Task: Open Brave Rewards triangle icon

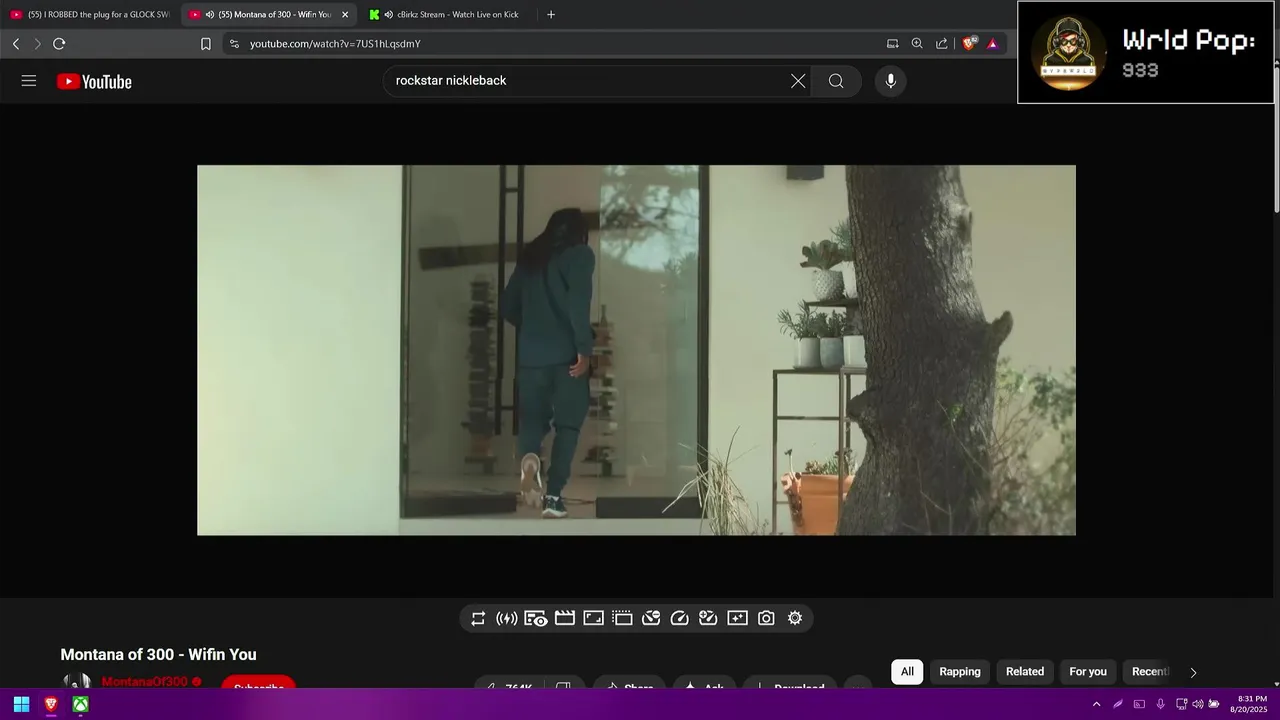Action: point(992,44)
